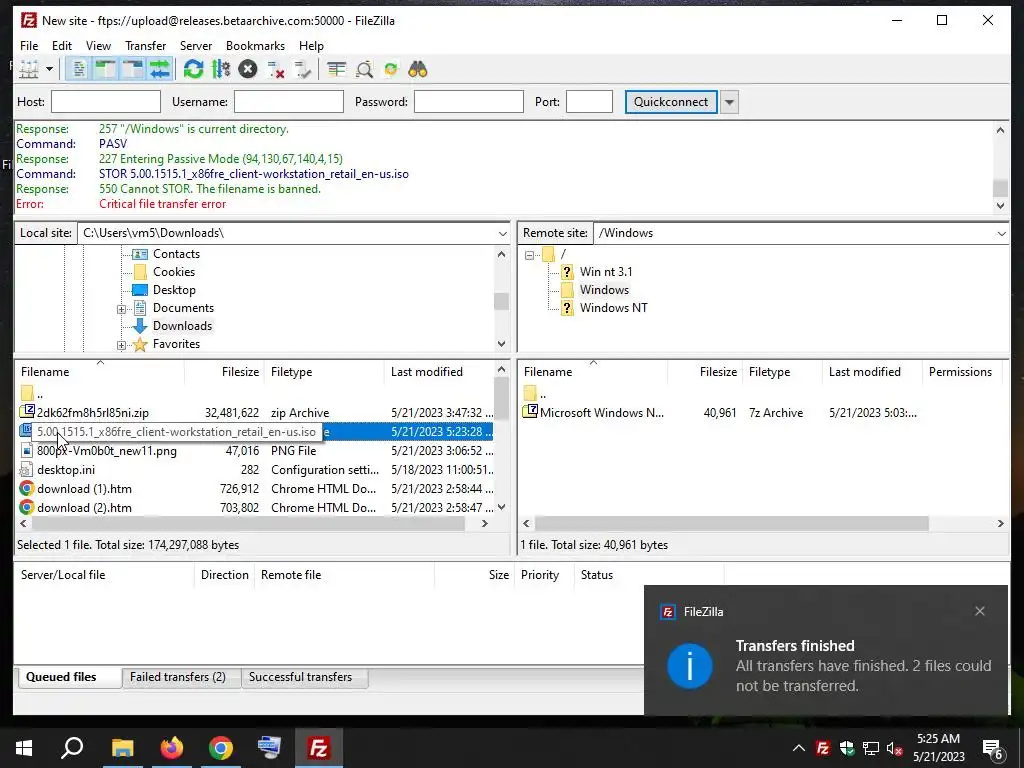This screenshot has width=1024, height=768.
Task: Dismiss the Transfers finished notification
Action: tap(980, 611)
